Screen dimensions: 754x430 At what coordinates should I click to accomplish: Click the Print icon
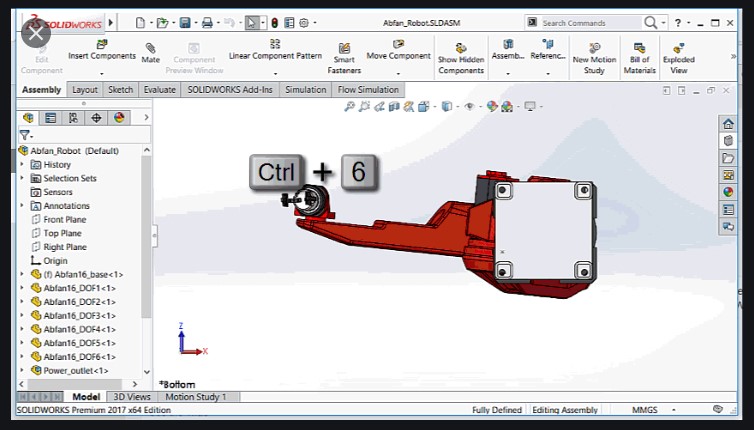(207, 23)
